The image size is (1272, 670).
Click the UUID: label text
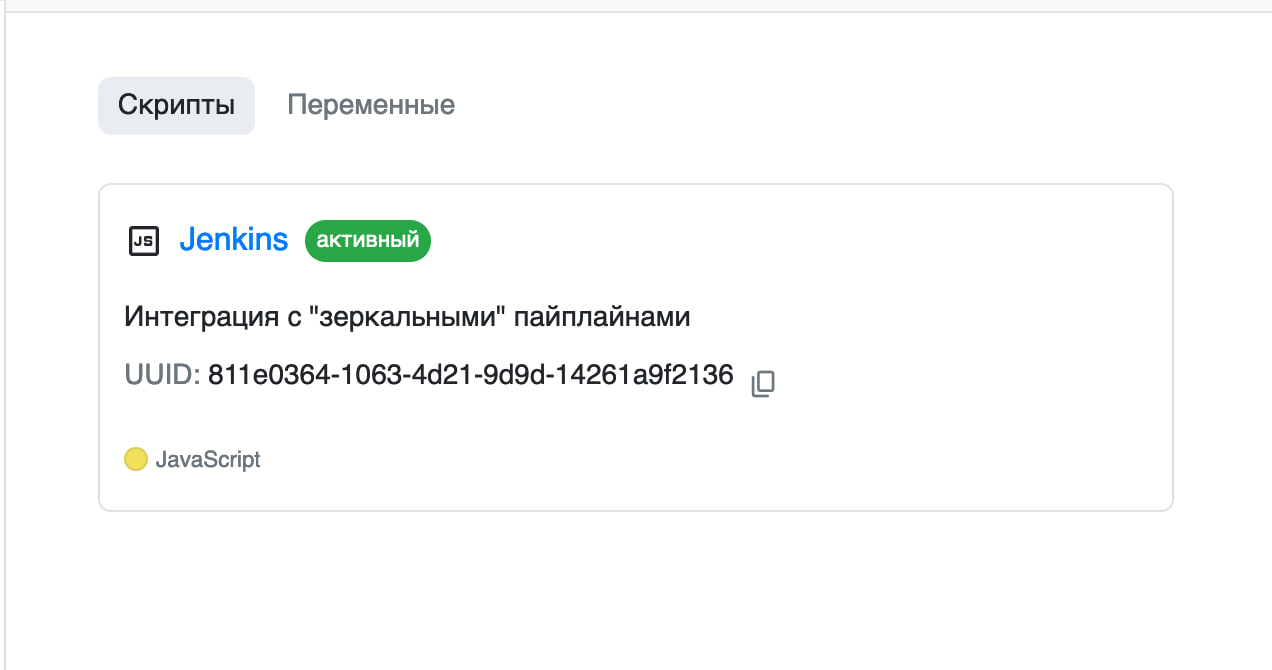tap(163, 376)
